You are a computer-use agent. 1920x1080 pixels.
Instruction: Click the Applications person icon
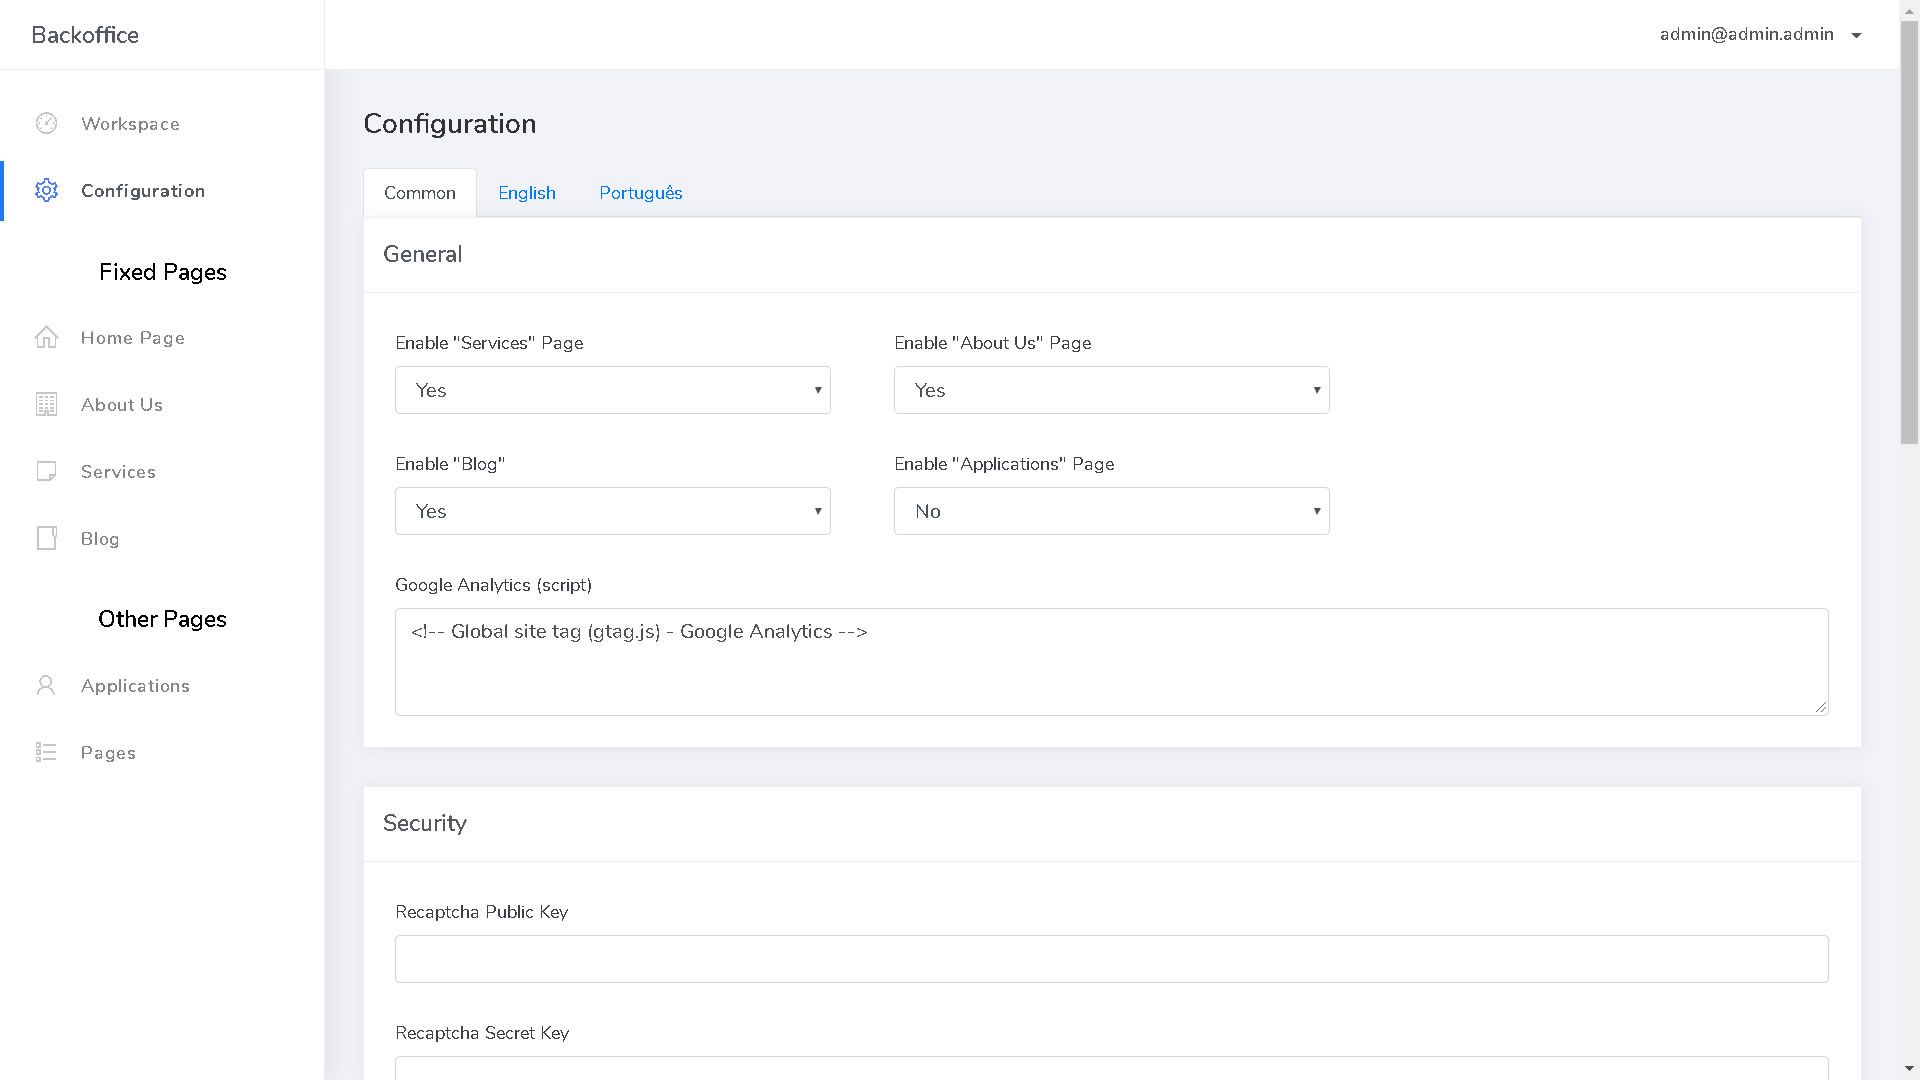click(x=46, y=685)
